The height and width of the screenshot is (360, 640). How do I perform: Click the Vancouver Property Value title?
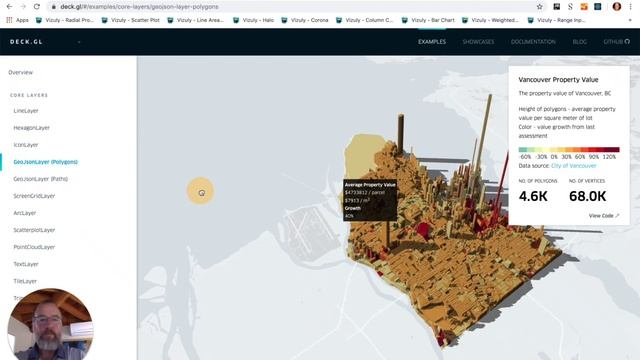coord(558,80)
